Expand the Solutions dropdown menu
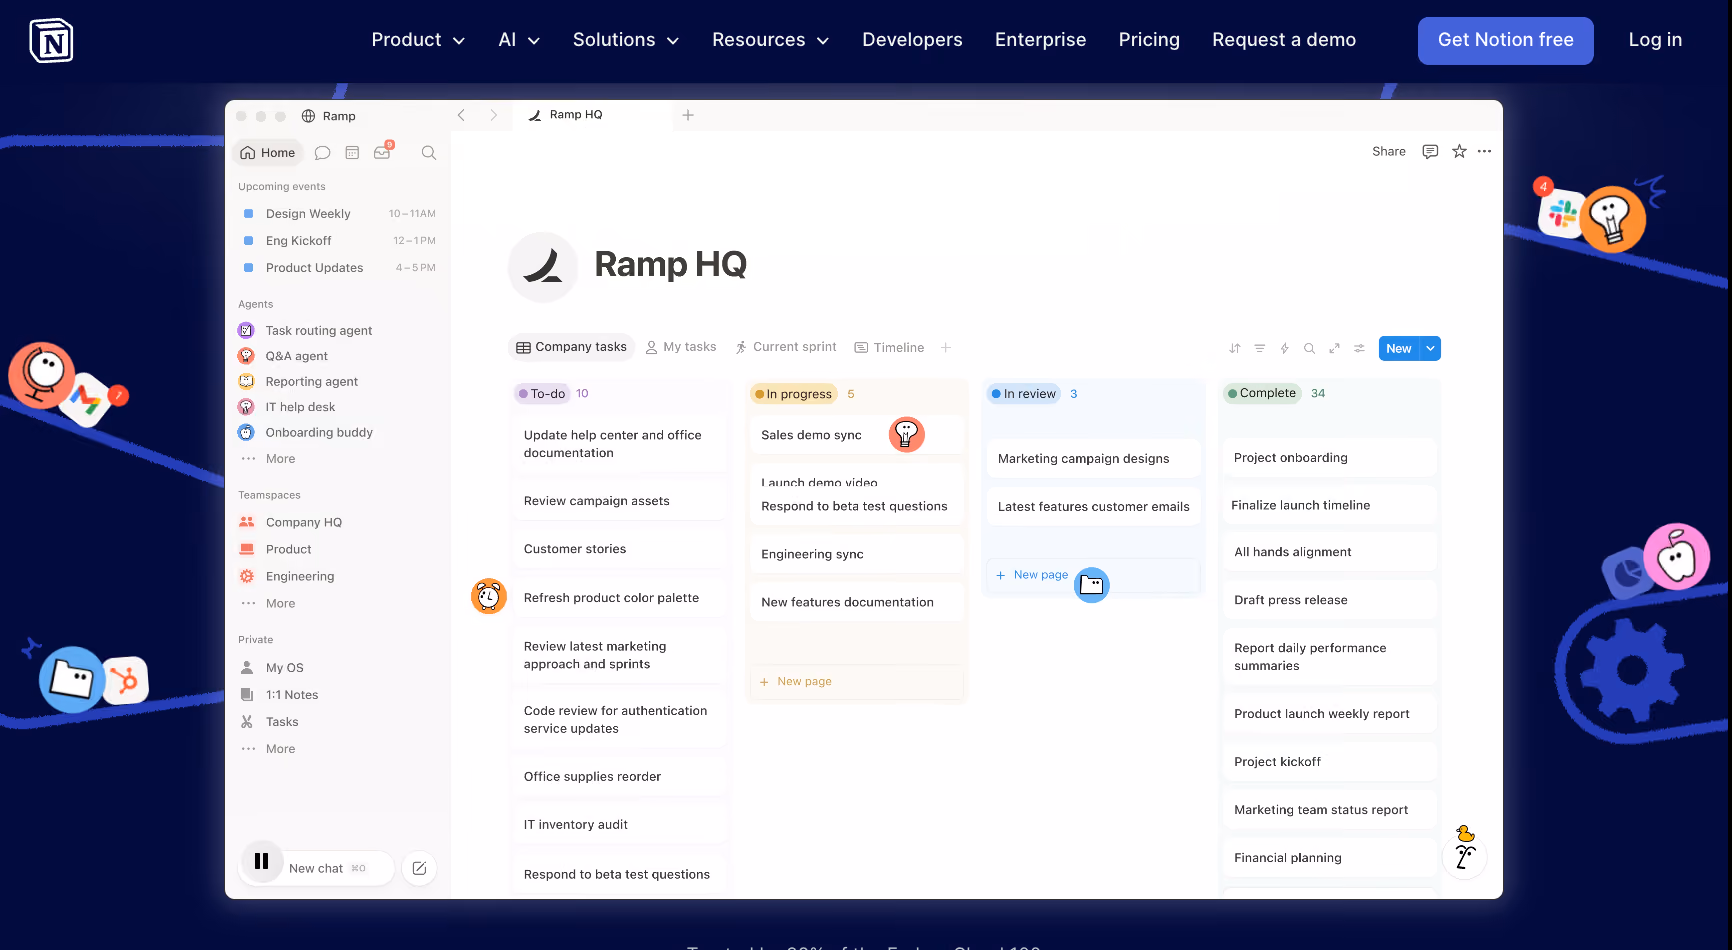1732x950 pixels. (x=626, y=40)
